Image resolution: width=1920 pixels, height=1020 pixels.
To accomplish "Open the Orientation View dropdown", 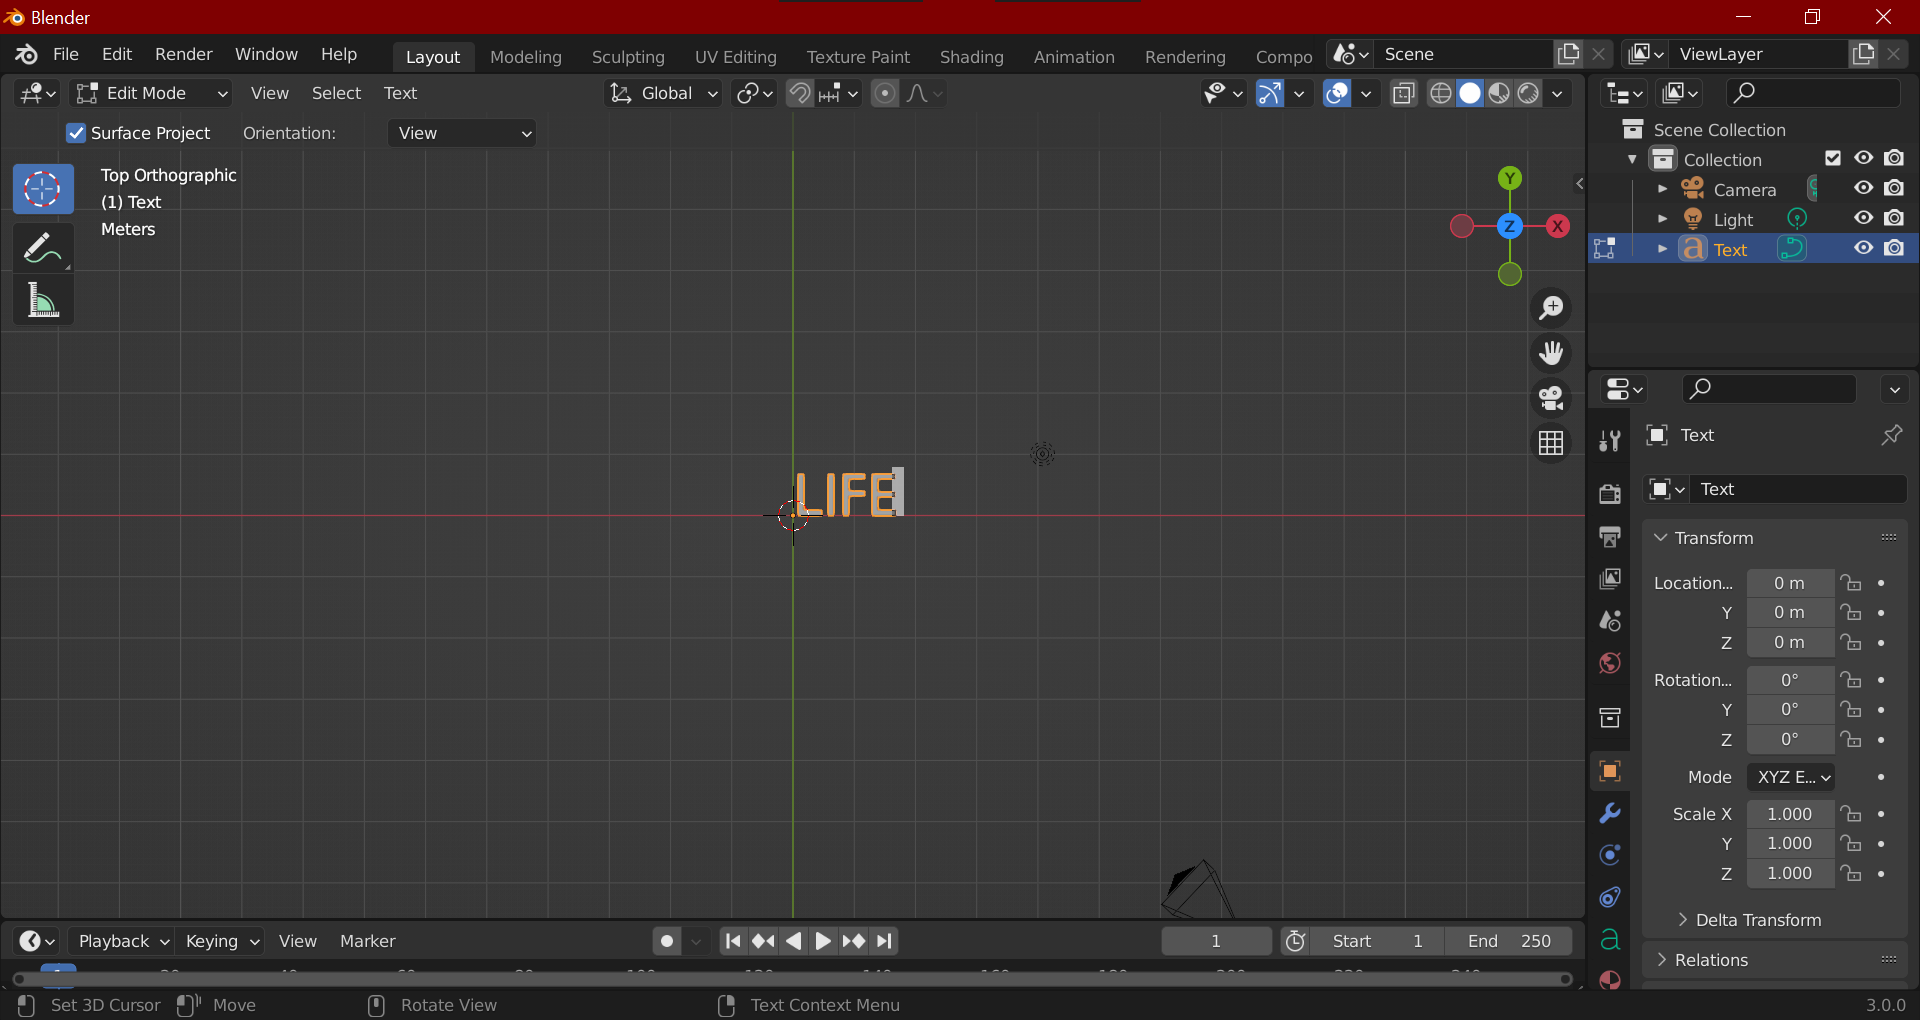I will click(x=462, y=133).
